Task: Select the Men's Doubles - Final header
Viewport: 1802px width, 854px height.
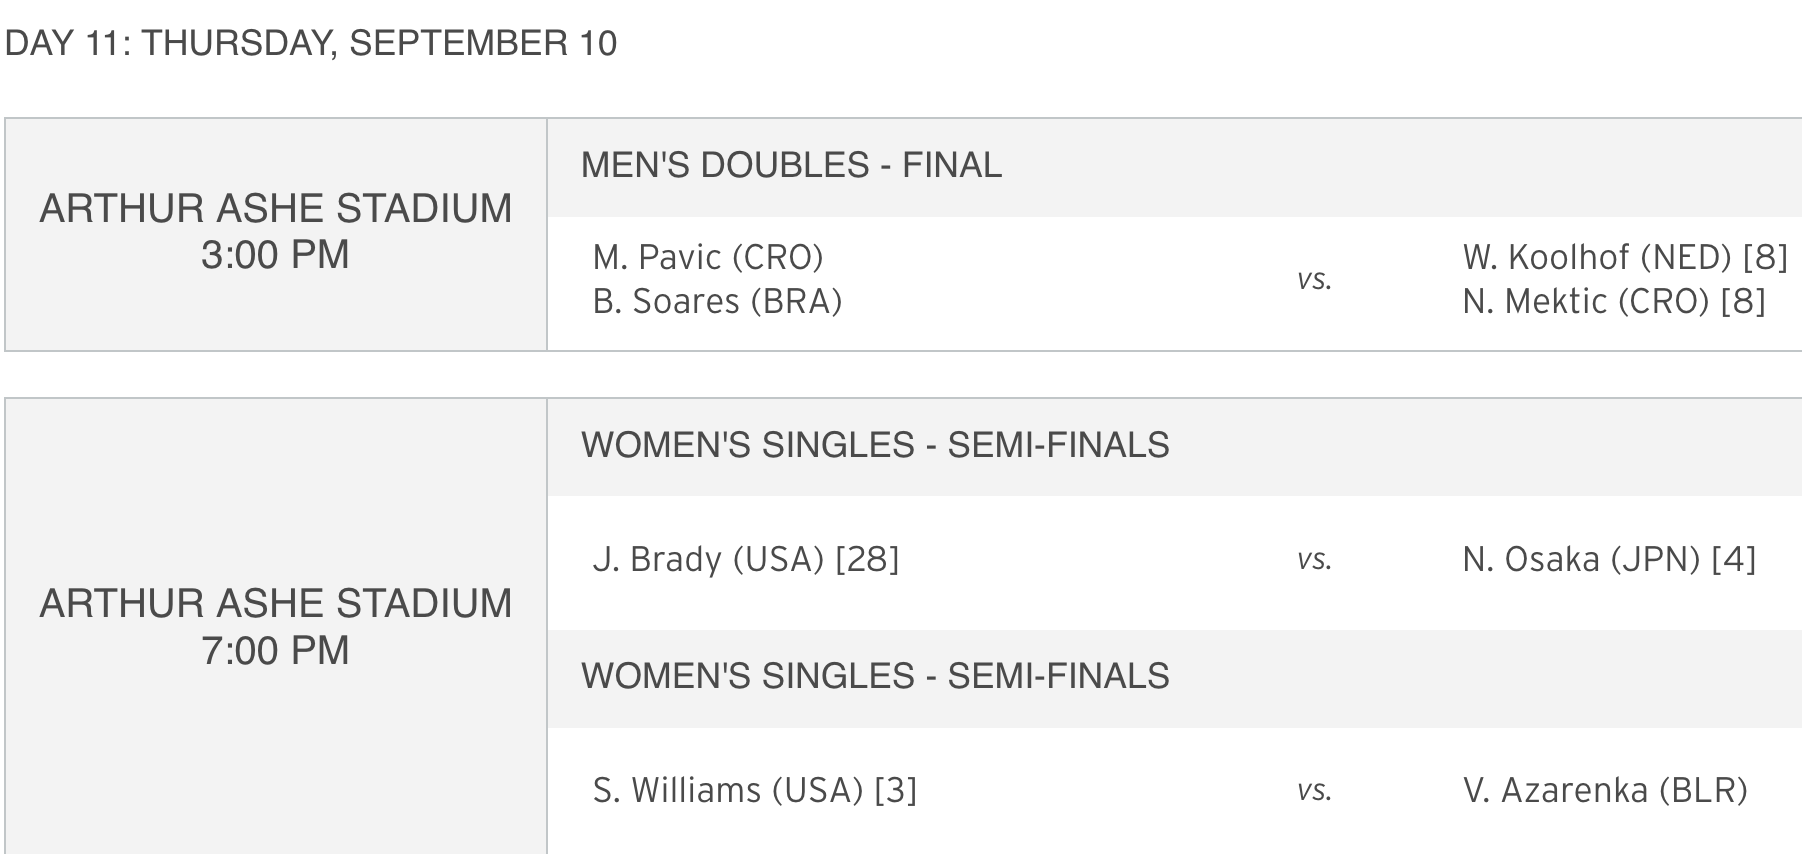Action: (x=791, y=165)
